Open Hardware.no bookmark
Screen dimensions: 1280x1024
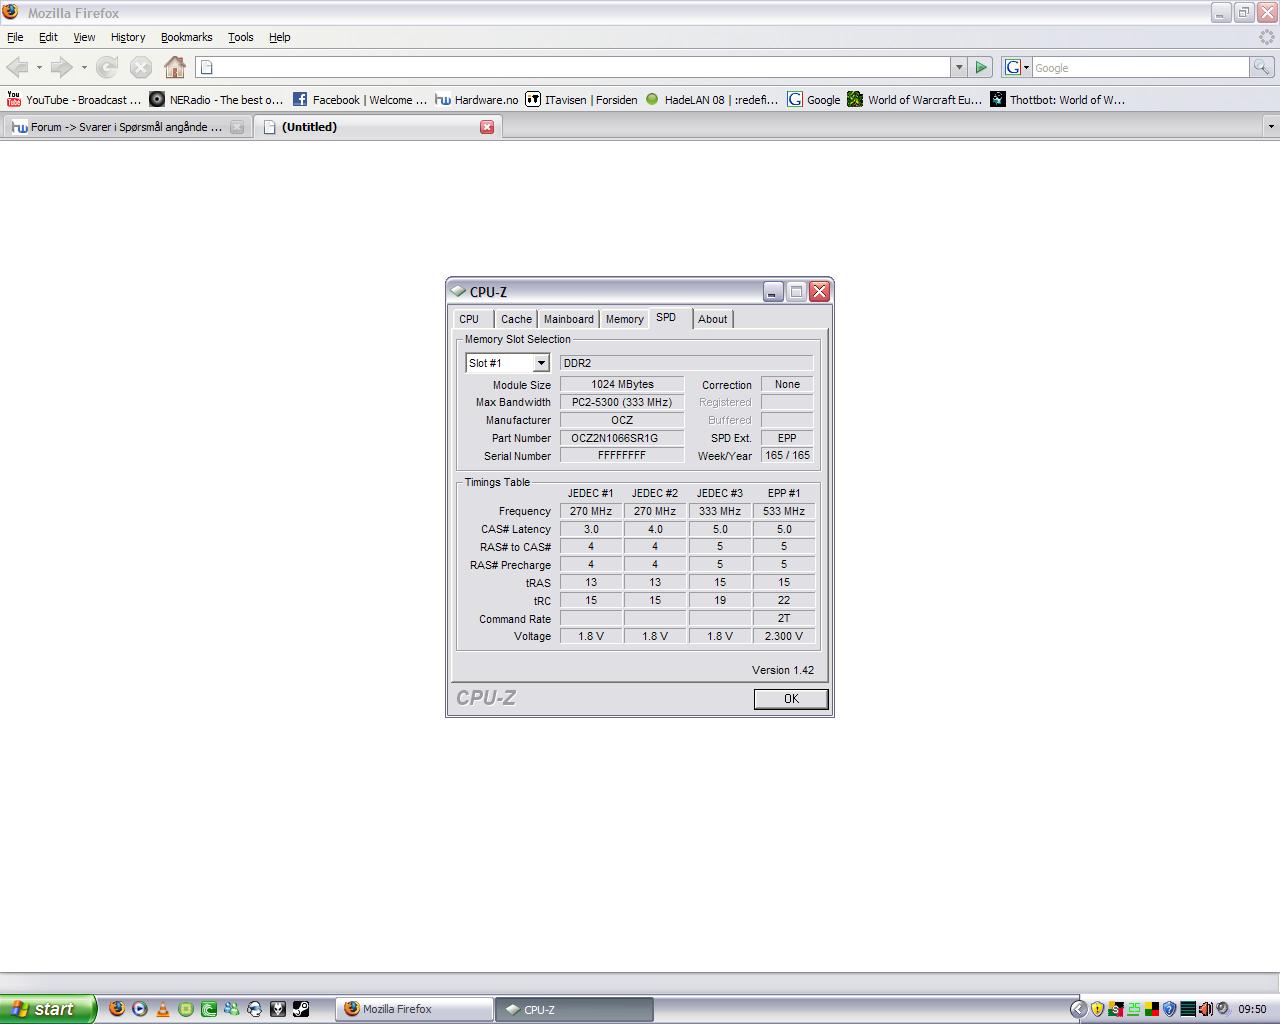coord(477,99)
